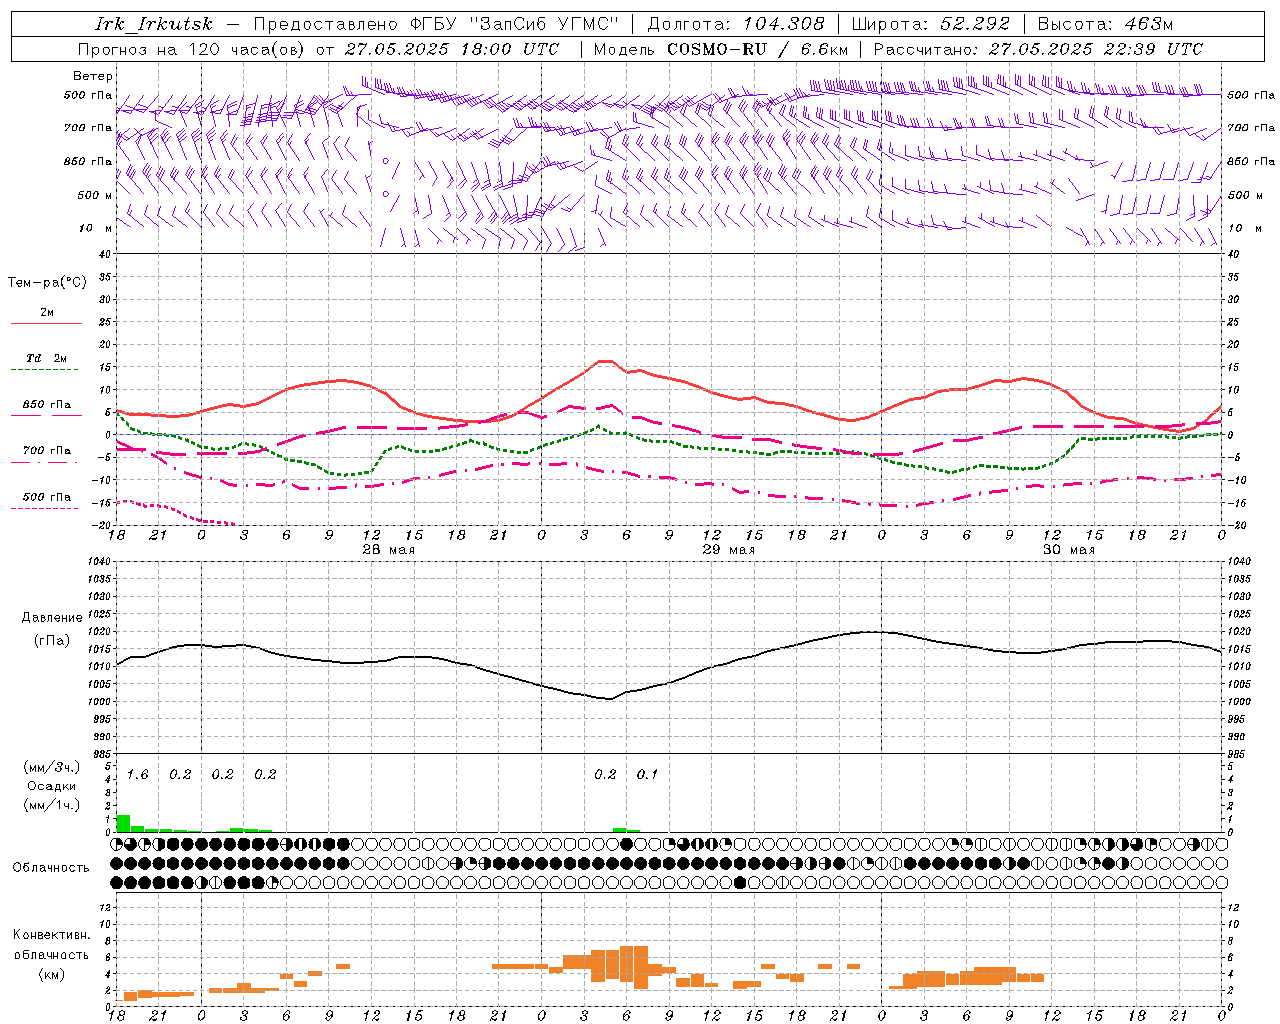Screen dimensions: 1280x1024
Task: Click the left 985 pressure axis value
Action: point(102,754)
